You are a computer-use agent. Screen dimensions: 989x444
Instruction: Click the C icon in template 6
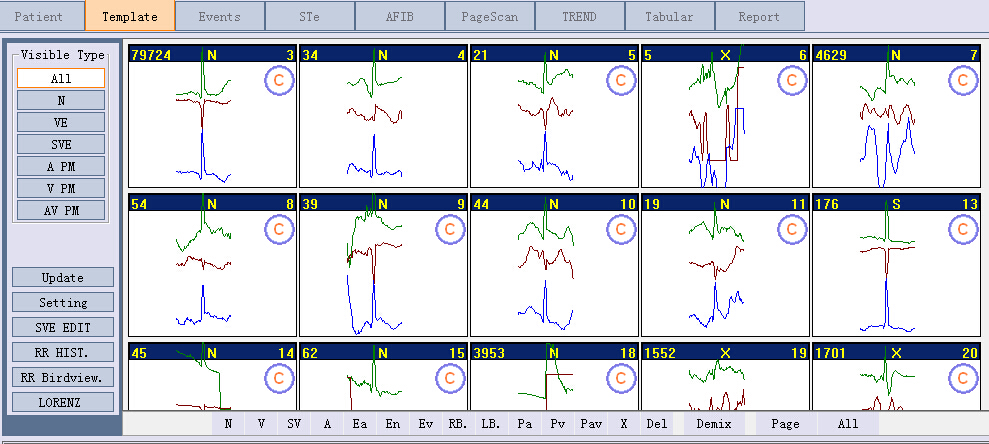coord(792,80)
